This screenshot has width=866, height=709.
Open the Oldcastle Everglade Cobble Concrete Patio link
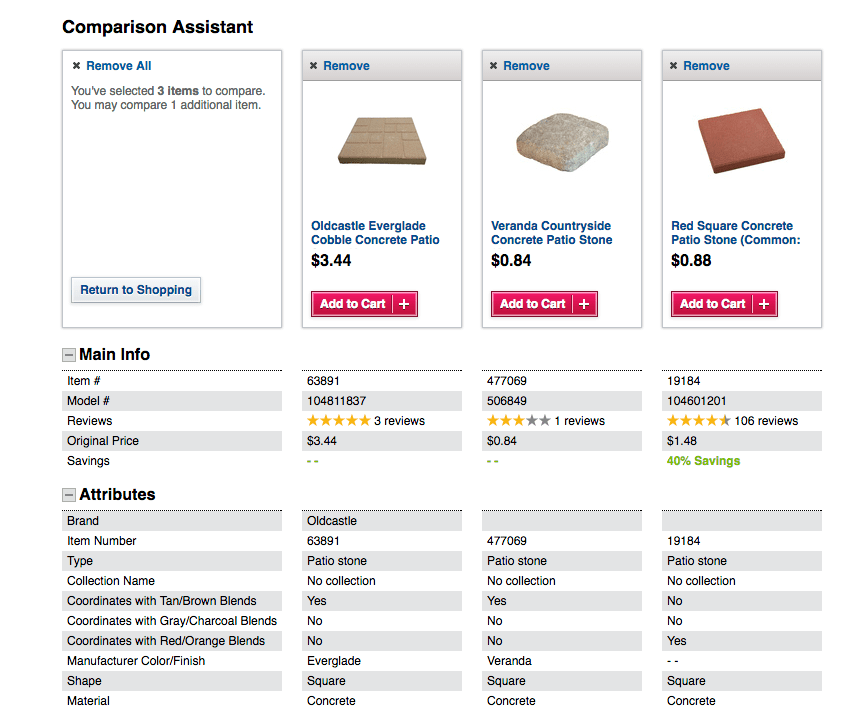tap(375, 233)
